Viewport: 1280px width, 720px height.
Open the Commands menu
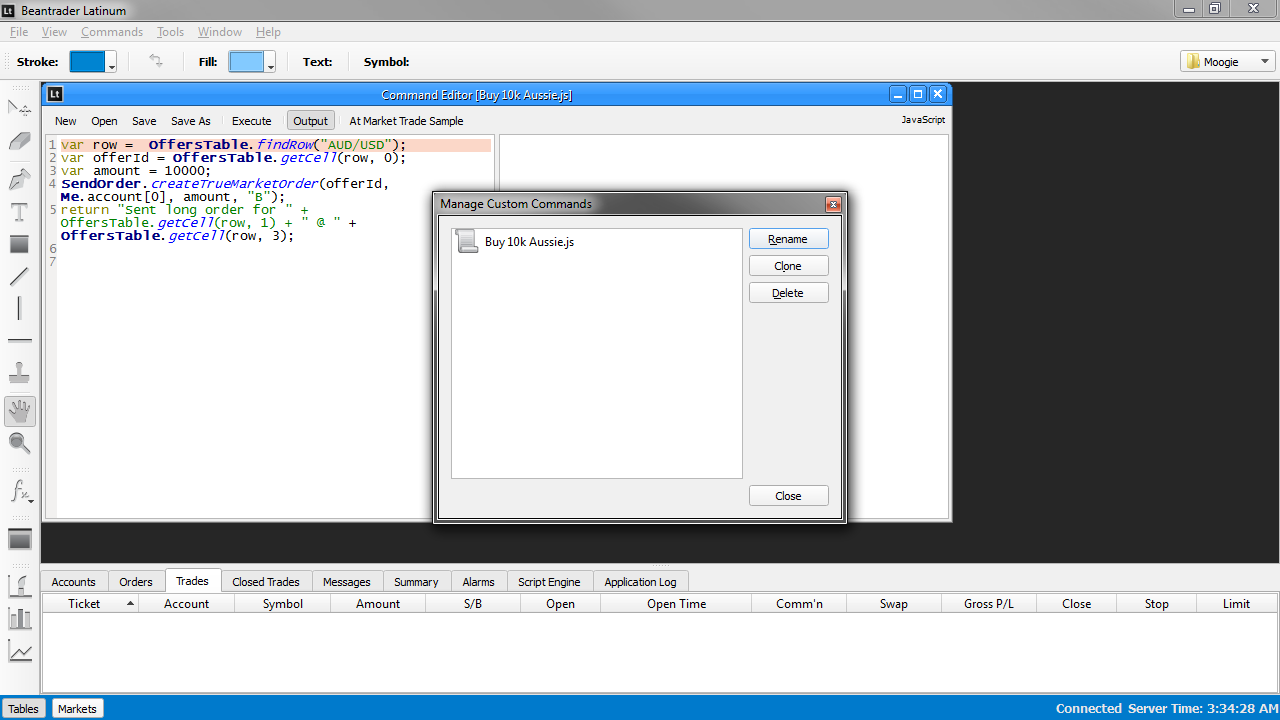(x=112, y=32)
